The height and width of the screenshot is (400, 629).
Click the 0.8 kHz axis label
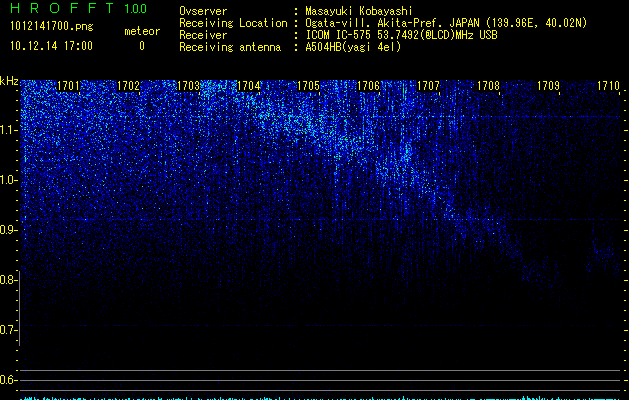click(9, 280)
